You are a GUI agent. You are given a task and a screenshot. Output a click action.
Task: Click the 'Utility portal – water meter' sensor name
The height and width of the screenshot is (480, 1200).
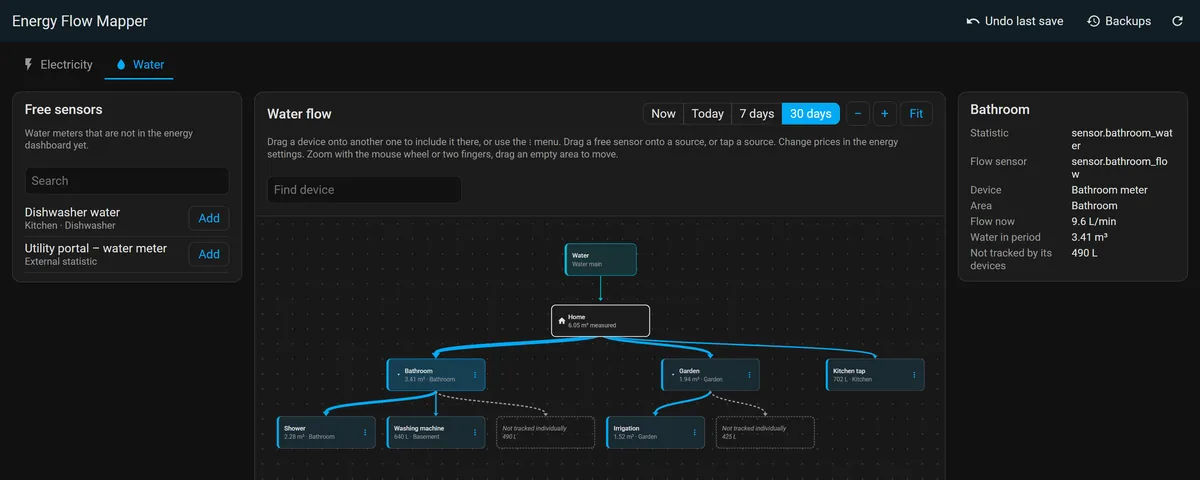(x=96, y=248)
